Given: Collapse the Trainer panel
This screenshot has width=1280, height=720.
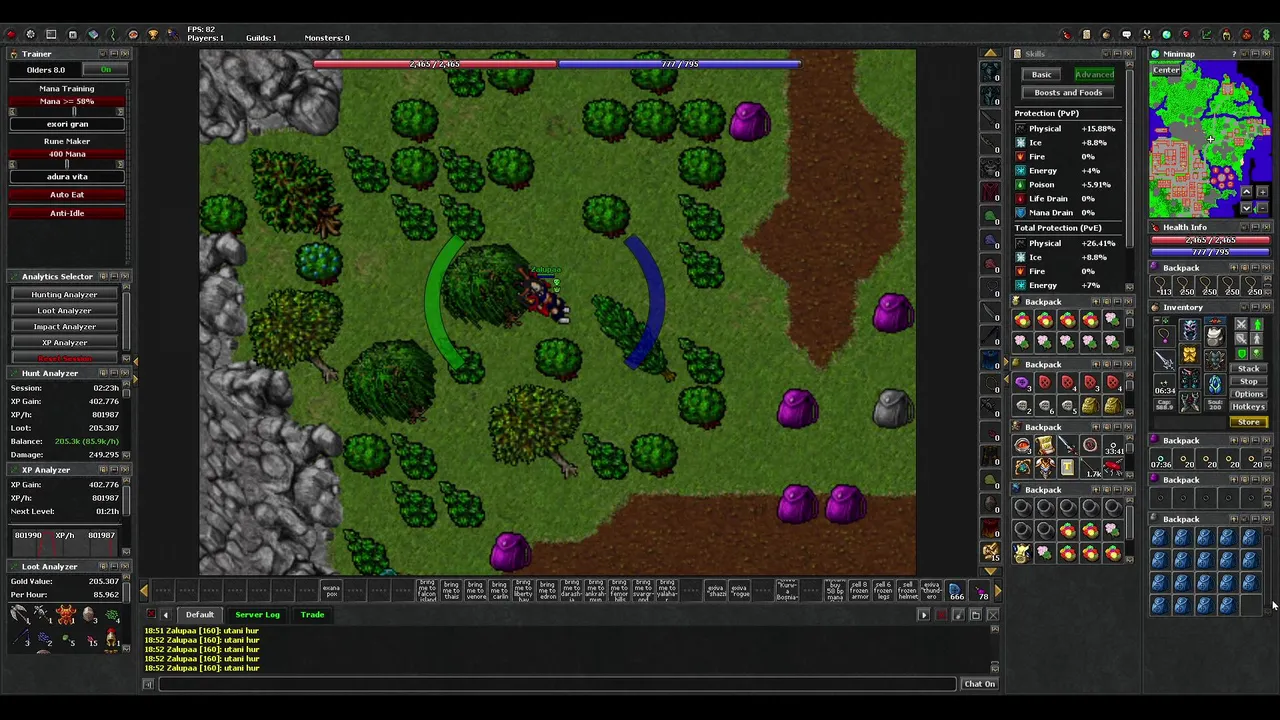Looking at the screenshot, I should point(114,53).
